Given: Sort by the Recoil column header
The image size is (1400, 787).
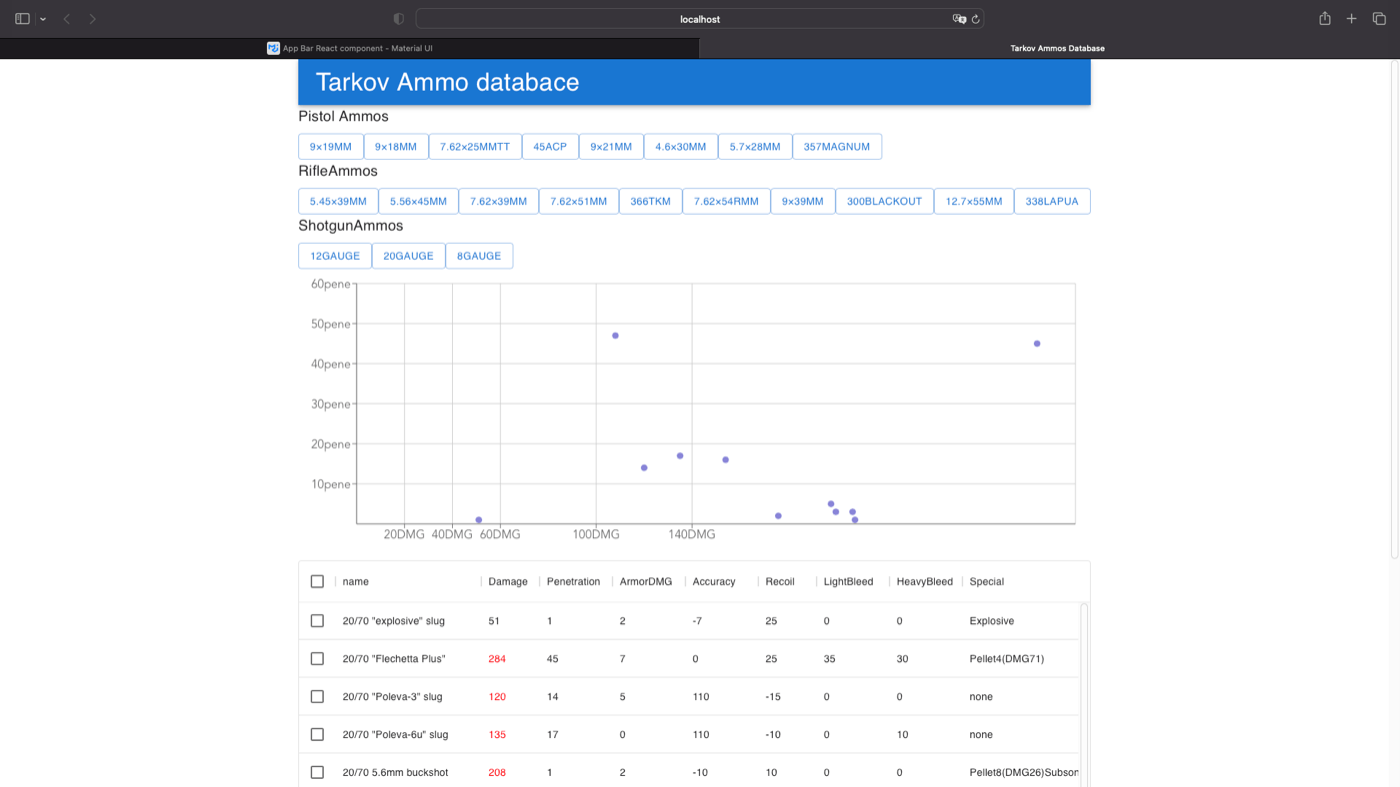Looking at the screenshot, I should 780,581.
